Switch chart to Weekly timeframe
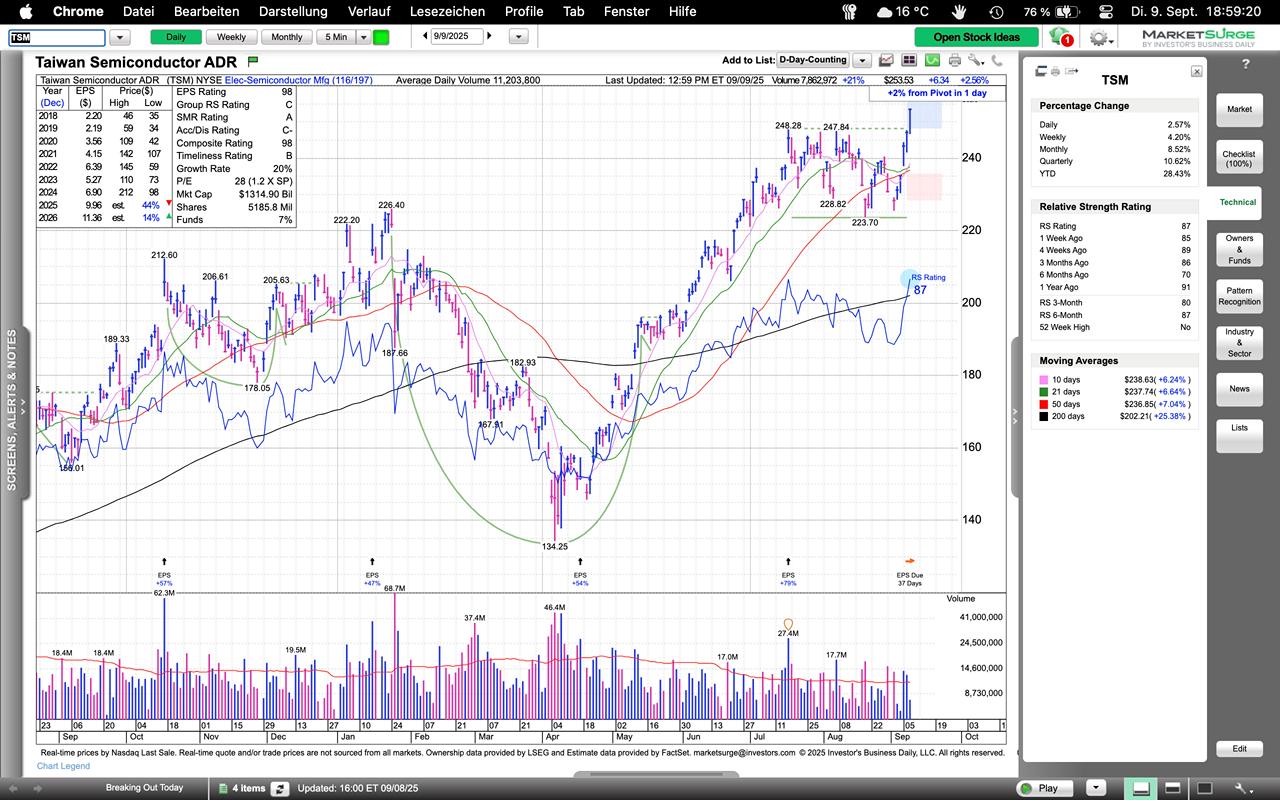Viewport: 1280px width, 800px height. coord(231,37)
